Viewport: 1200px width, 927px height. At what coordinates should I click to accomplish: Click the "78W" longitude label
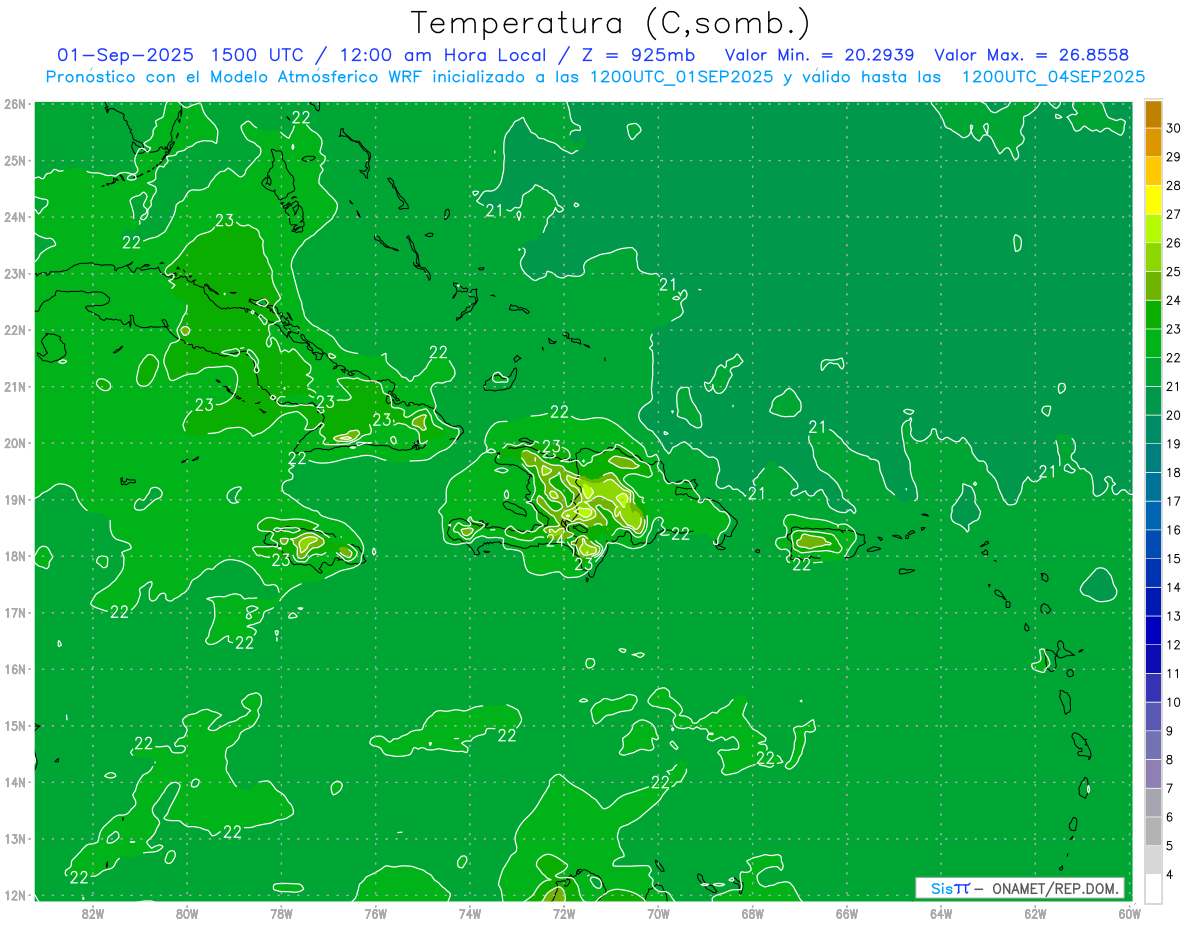coord(281,912)
